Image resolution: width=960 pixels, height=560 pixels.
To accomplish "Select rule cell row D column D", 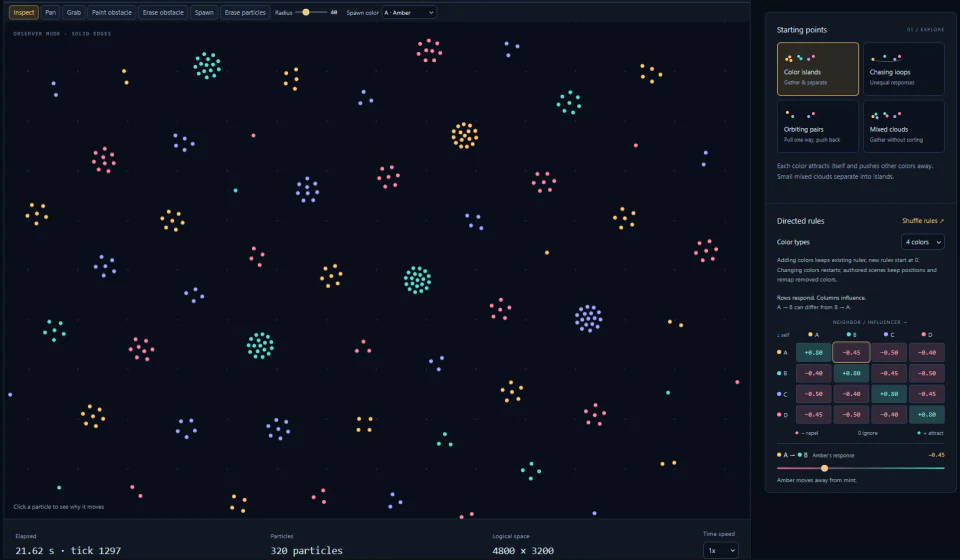I will pos(926,414).
